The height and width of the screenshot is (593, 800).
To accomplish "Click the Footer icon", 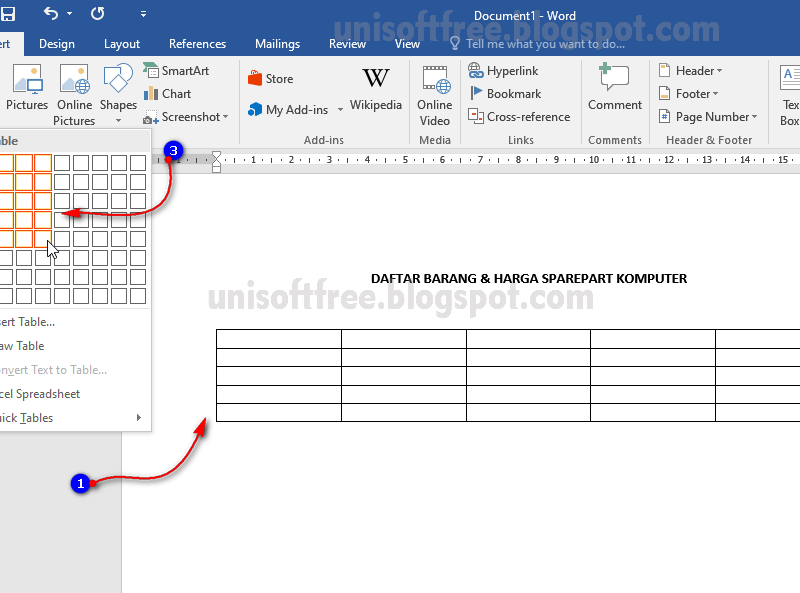I will (x=664, y=93).
